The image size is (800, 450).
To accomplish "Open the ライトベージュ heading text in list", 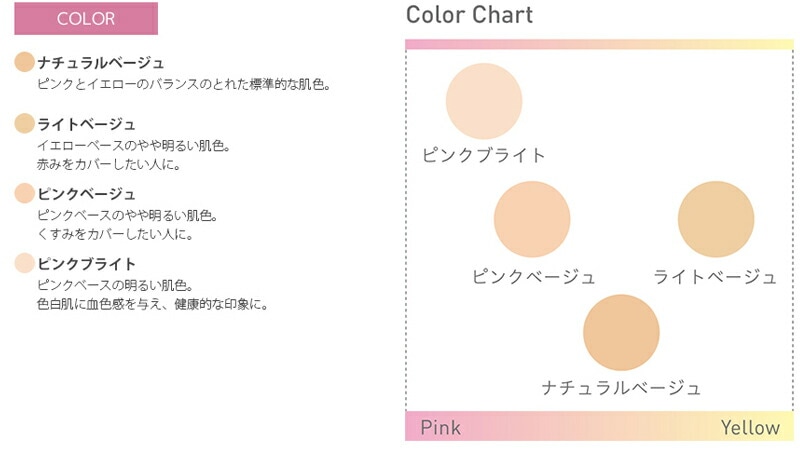I will pyautogui.click(x=86, y=124).
